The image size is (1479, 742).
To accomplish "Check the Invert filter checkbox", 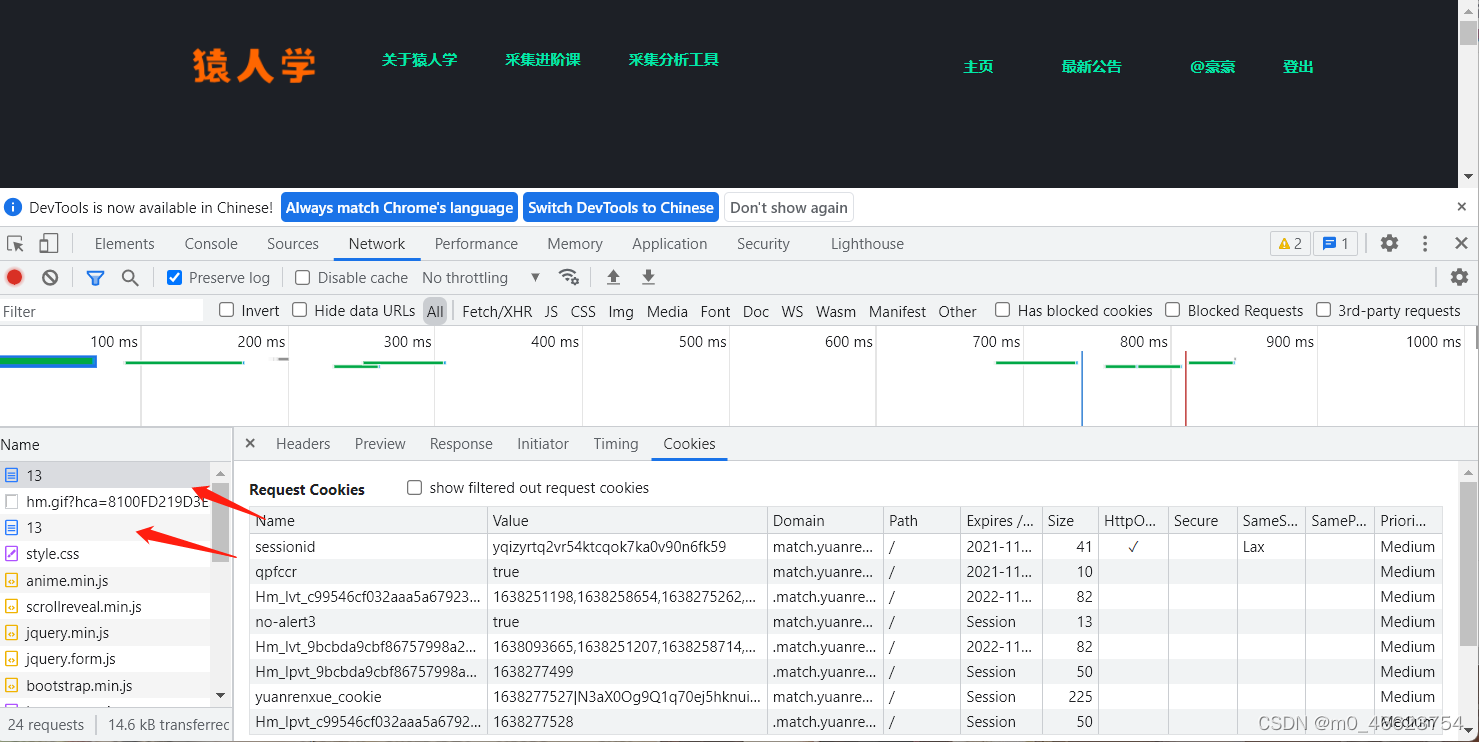I will click(x=226, y=310).
